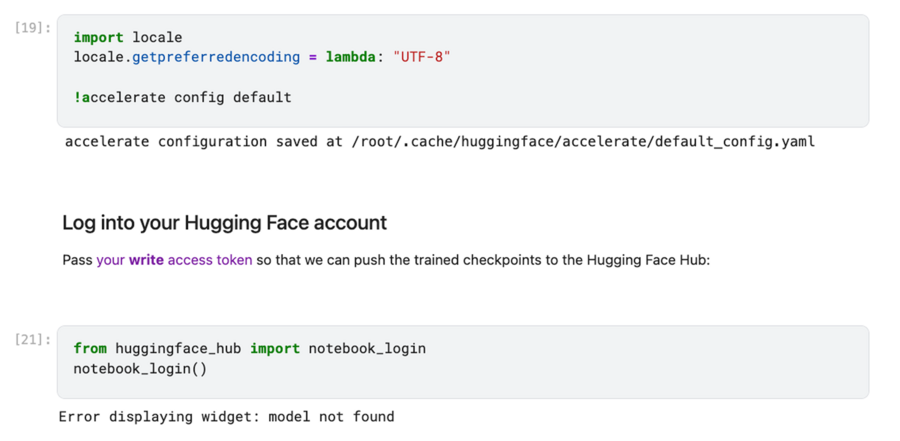Click the "UTF-8" string in the first cell

point(413,57)
